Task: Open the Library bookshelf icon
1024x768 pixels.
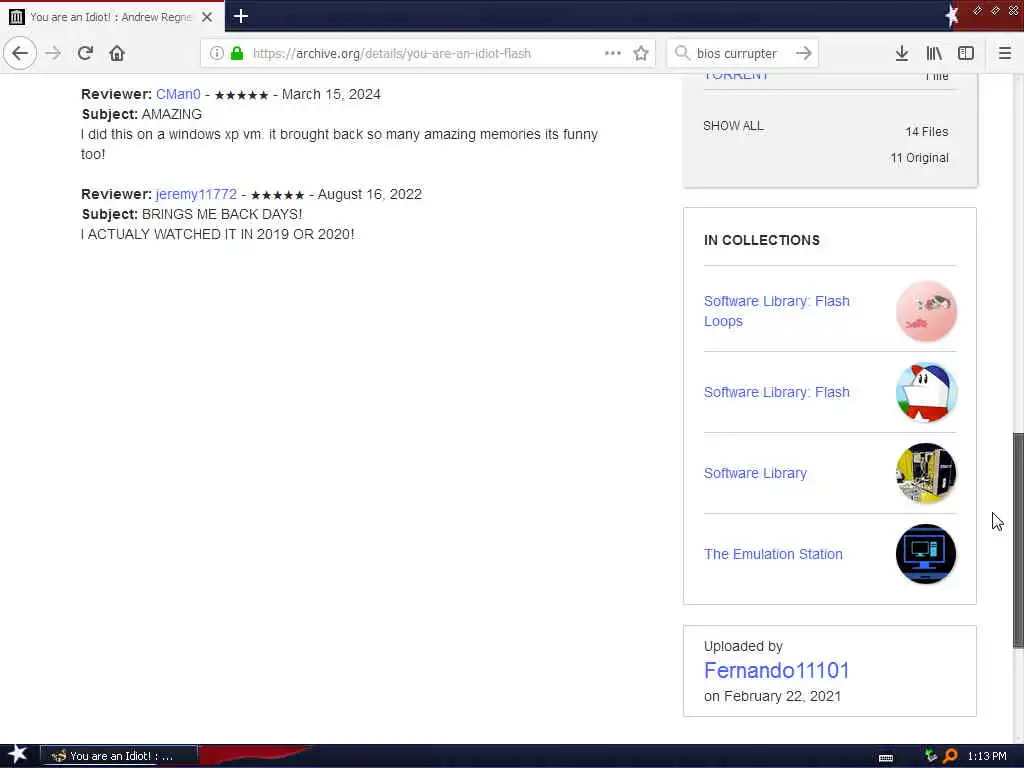Action: point(934,53)
